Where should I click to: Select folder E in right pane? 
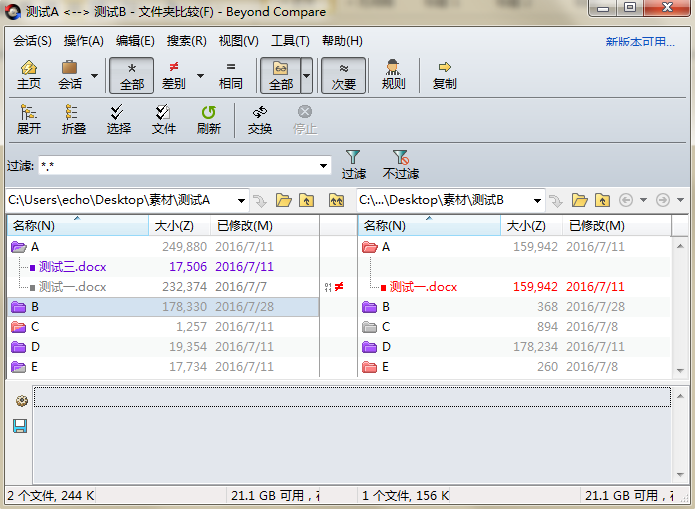click(514, 367)
